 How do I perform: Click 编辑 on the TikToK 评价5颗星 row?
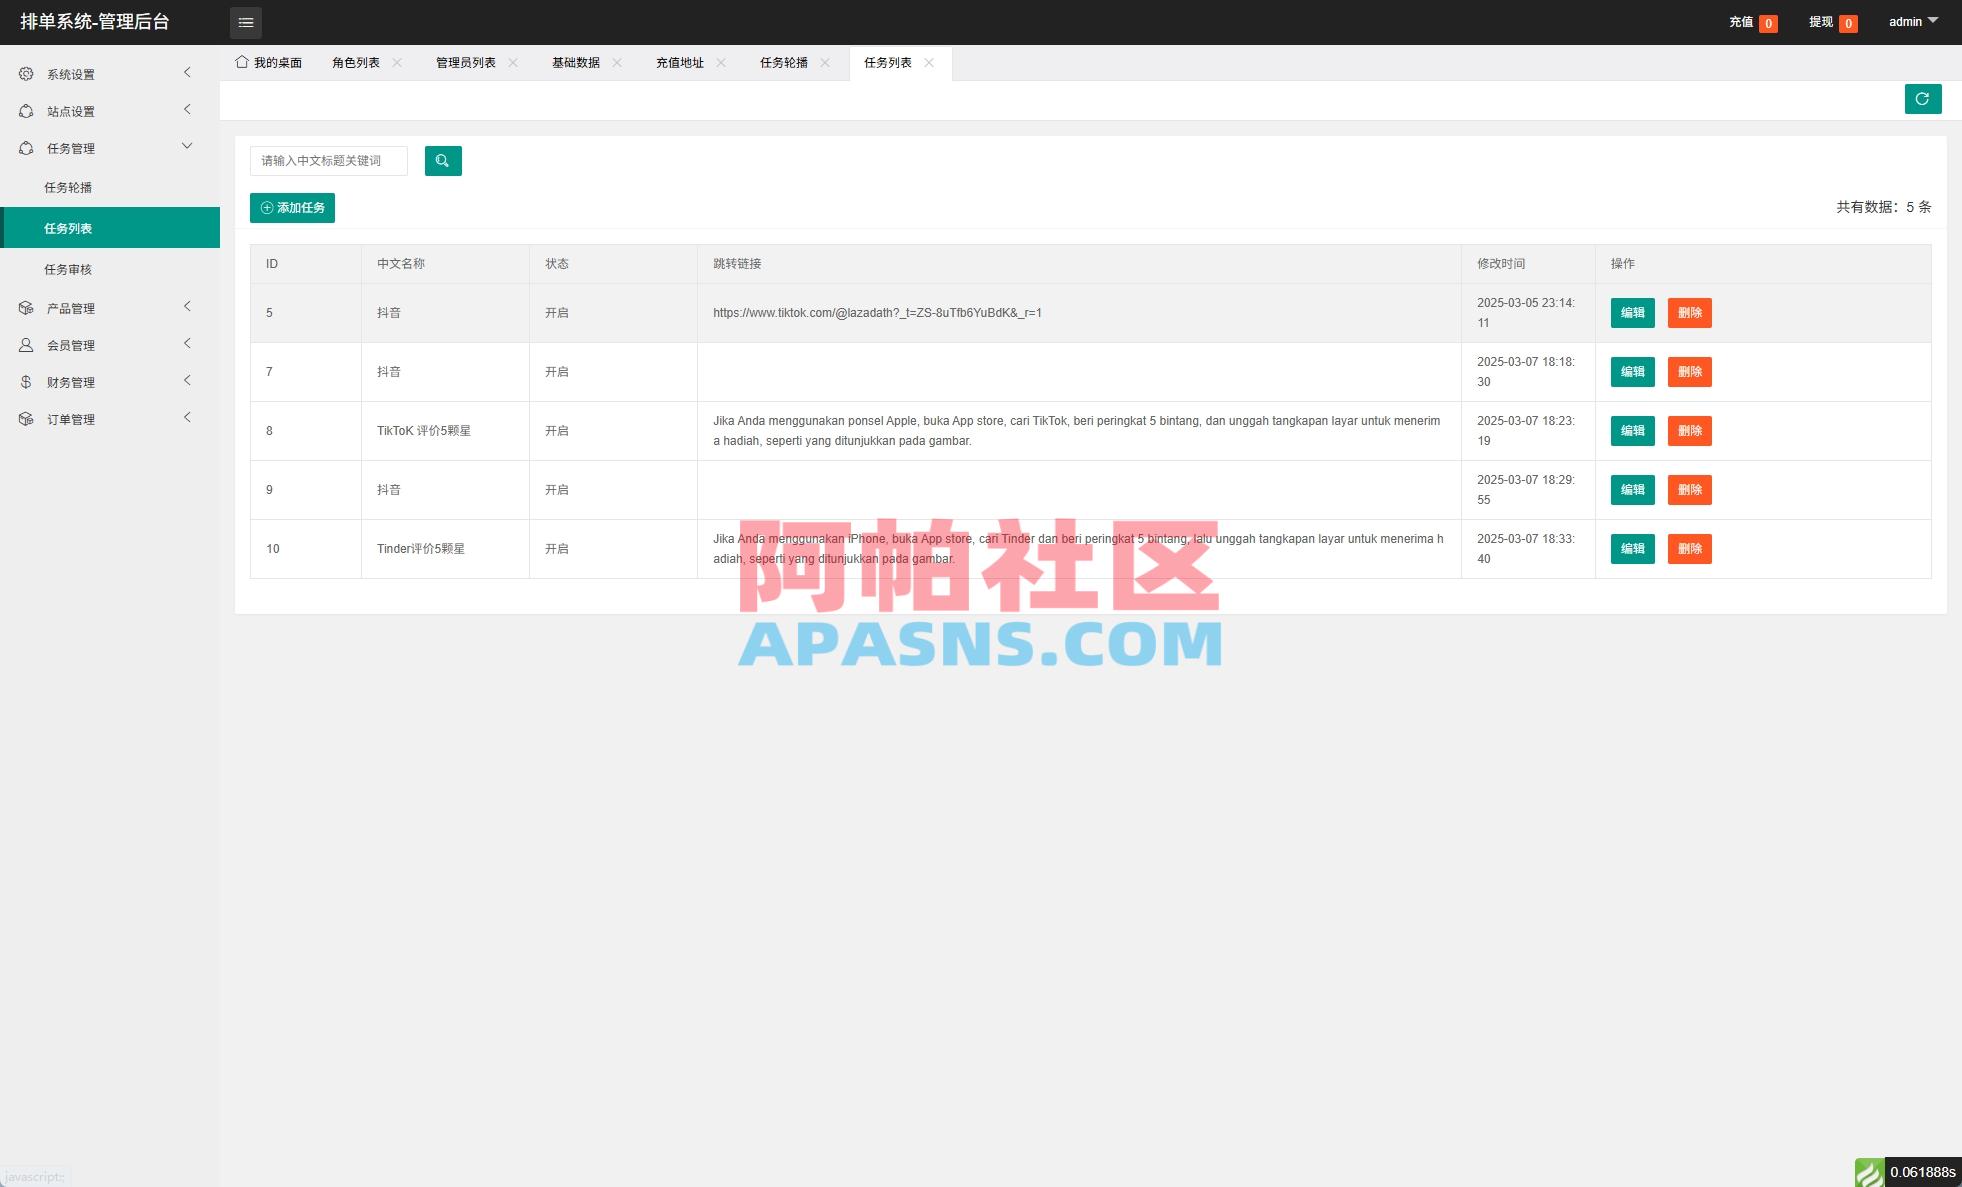click(x=1632, y=431)
